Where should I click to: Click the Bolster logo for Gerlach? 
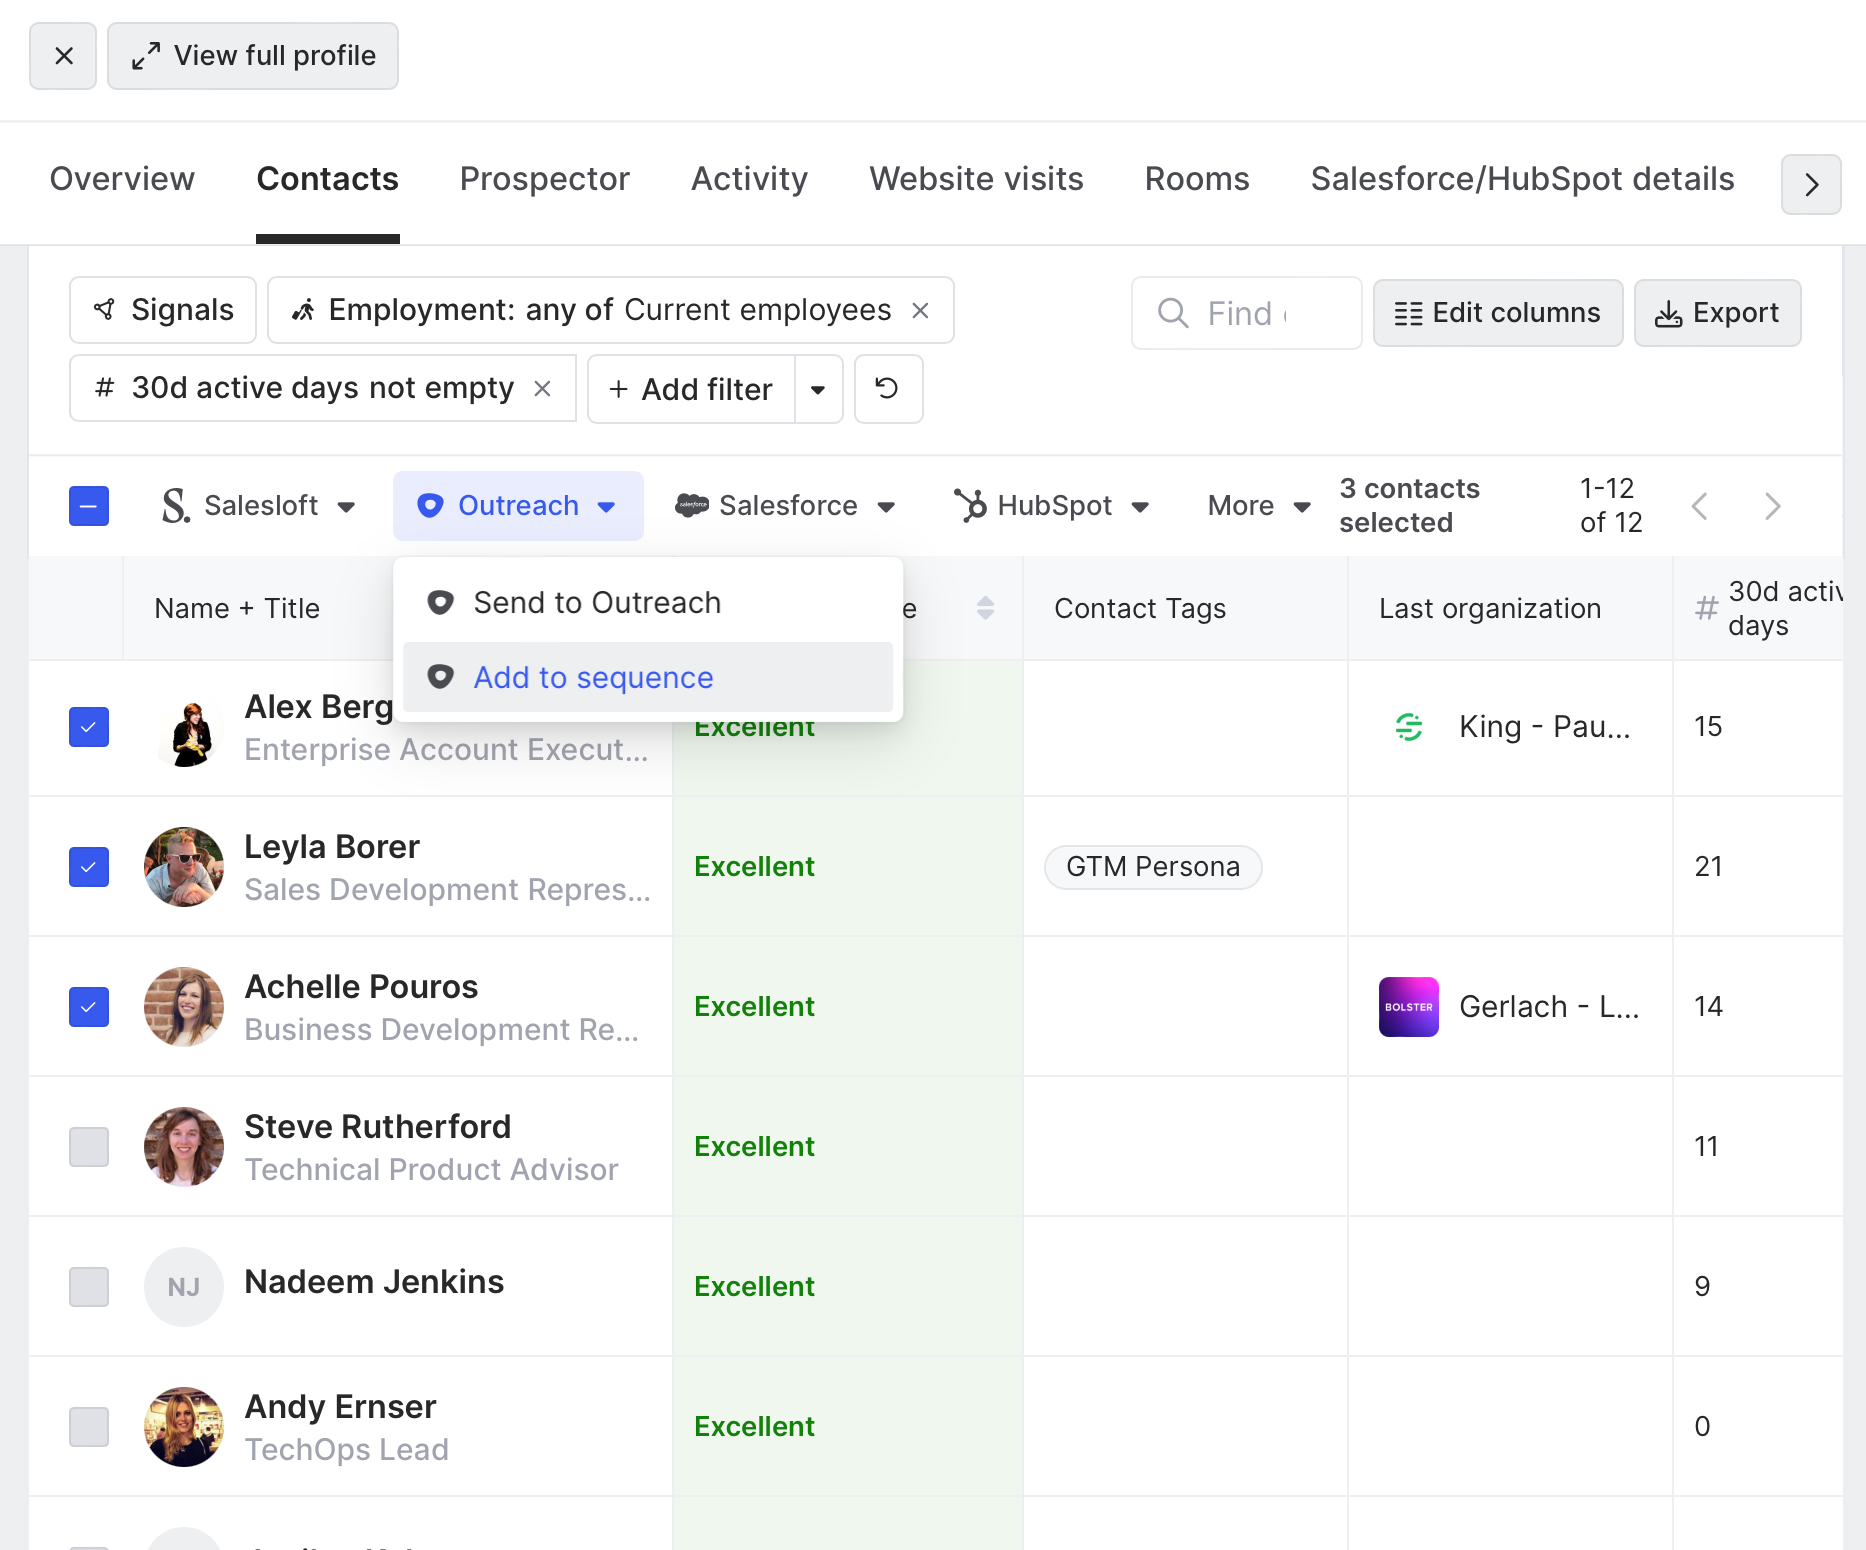(x=1409, y=1007)
